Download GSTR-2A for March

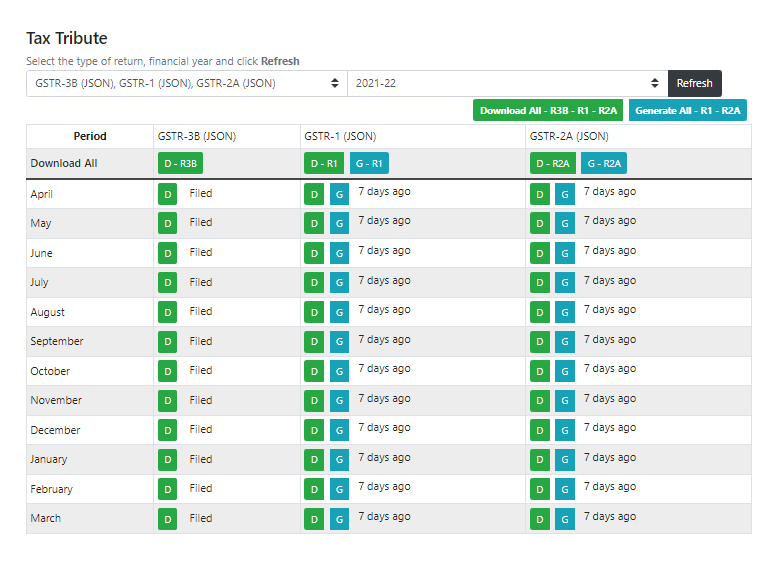pyautogui.click(x=540, y=519)
